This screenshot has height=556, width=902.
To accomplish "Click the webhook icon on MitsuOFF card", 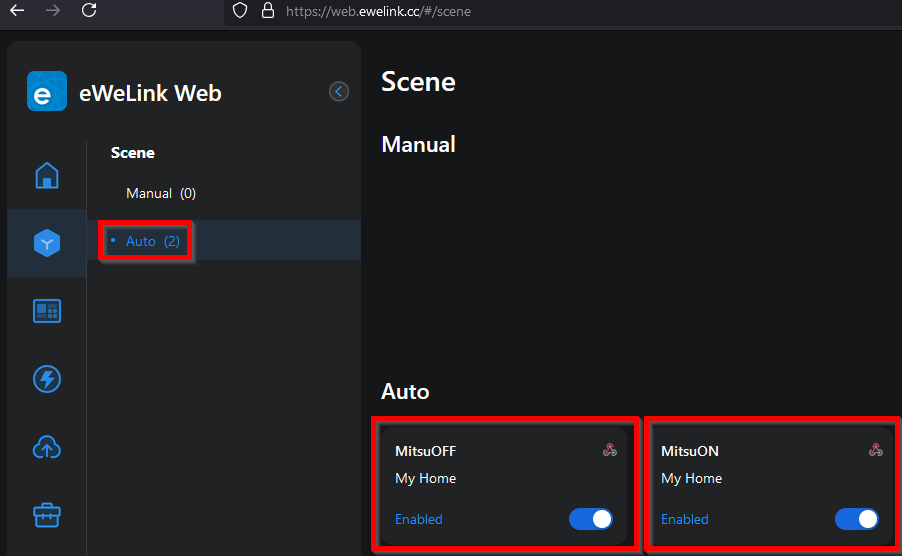I will point(610,450).
